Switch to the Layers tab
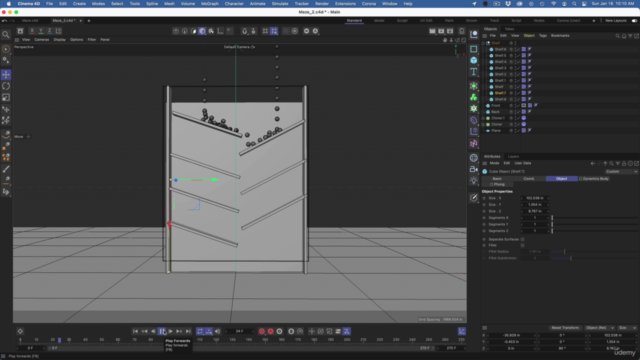The width and height of the screenshot is (640, 360). click(513, 156)
